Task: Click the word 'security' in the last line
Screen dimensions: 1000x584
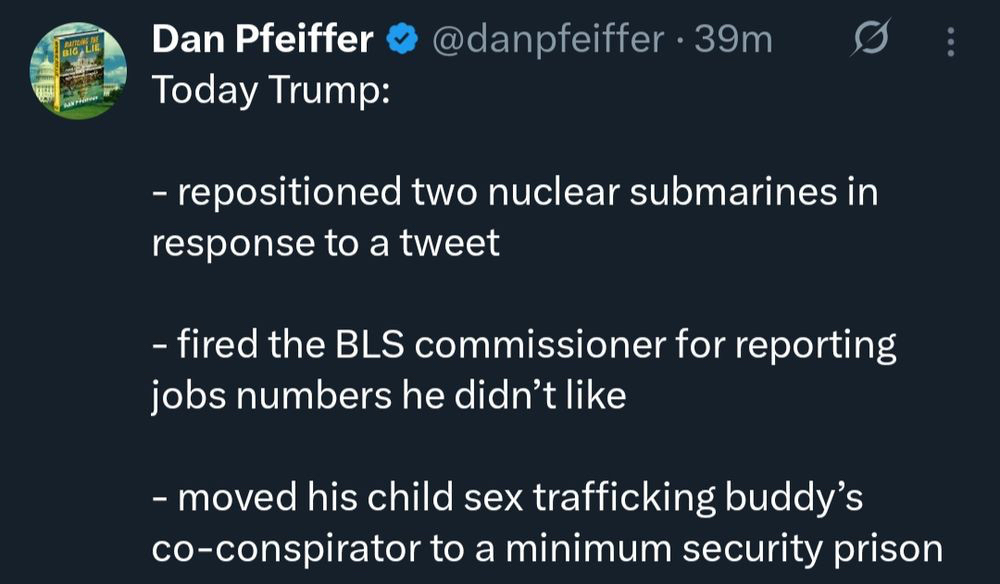Action: pos(747,549)
